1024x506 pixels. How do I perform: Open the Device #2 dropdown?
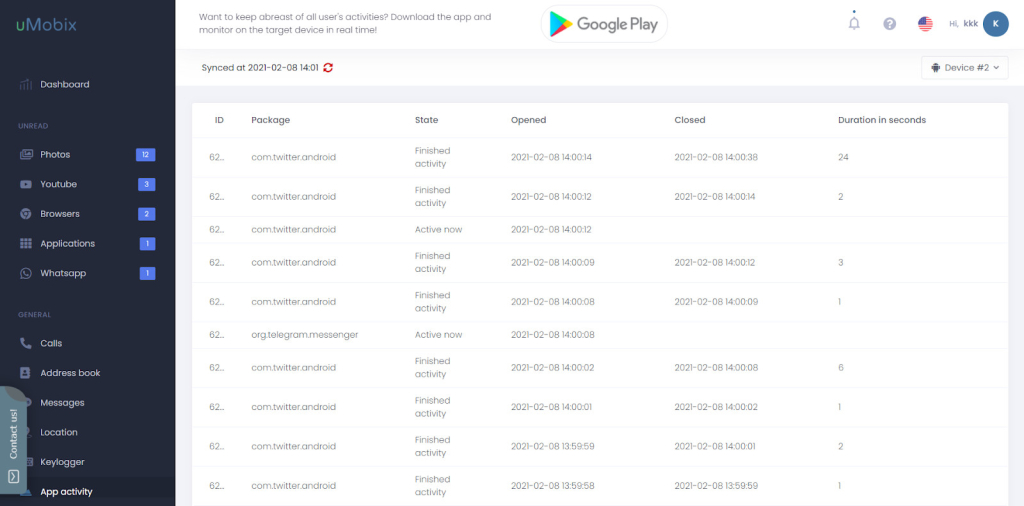[965, 67]
